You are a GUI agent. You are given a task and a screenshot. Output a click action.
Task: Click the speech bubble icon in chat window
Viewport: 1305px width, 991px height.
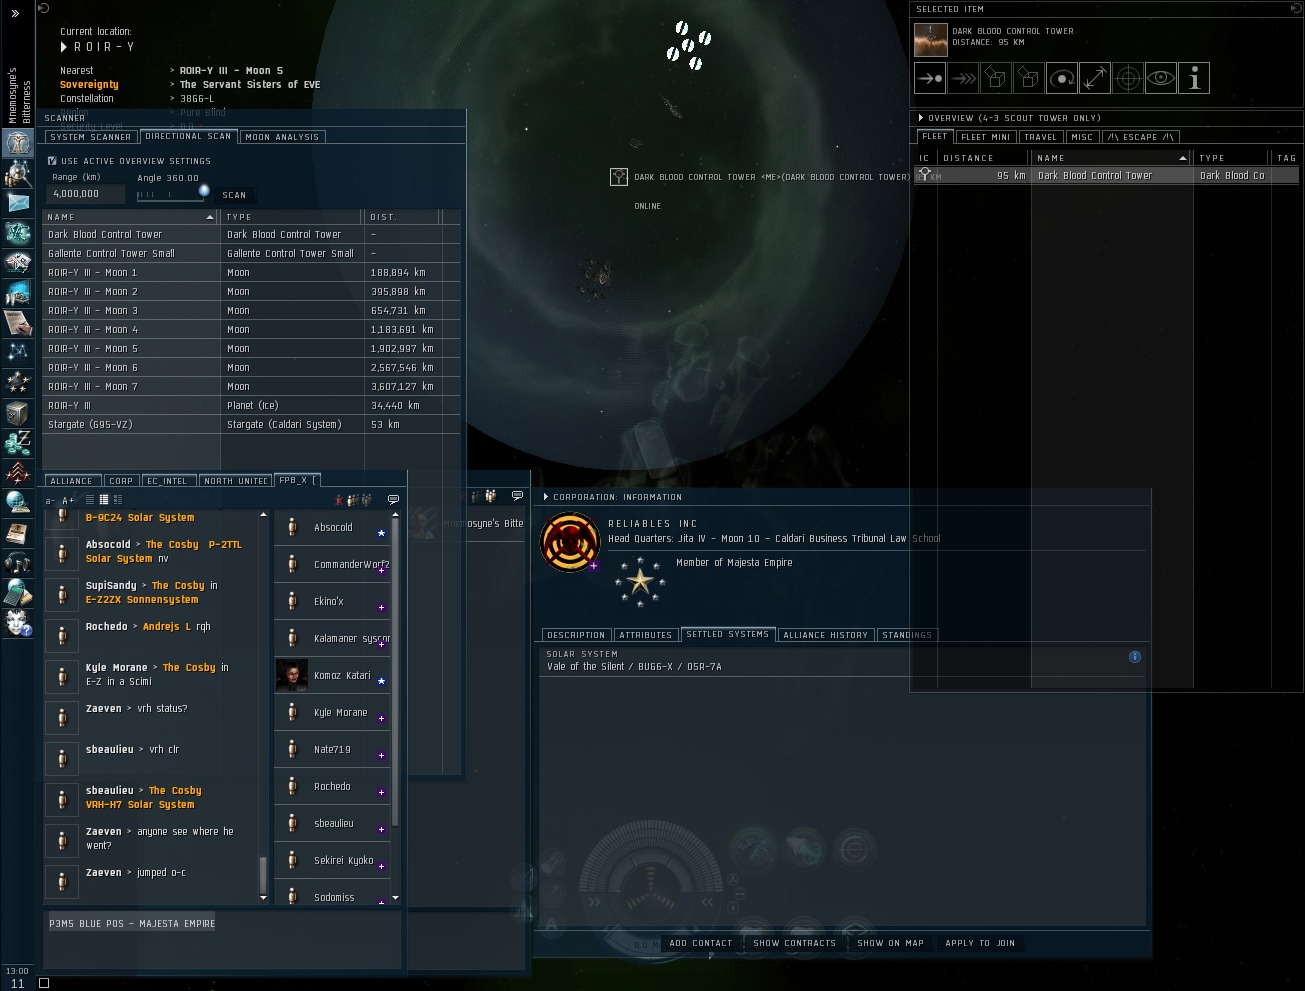(x=393, y=499)
